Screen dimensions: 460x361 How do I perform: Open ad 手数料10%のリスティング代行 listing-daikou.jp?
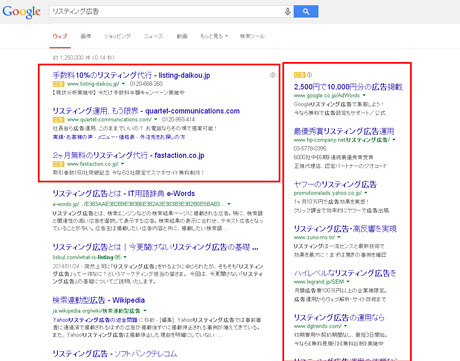[131, 75]
